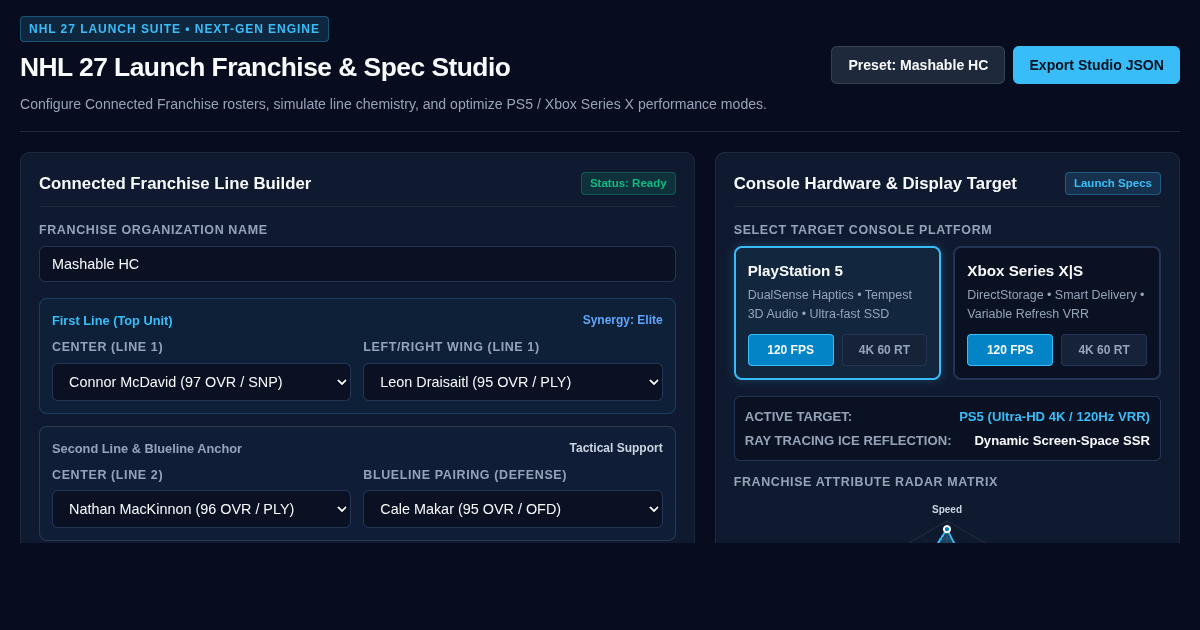Open the Center (Line 2) Nathan MacKinnon dropdown

(x=201, y=509)
